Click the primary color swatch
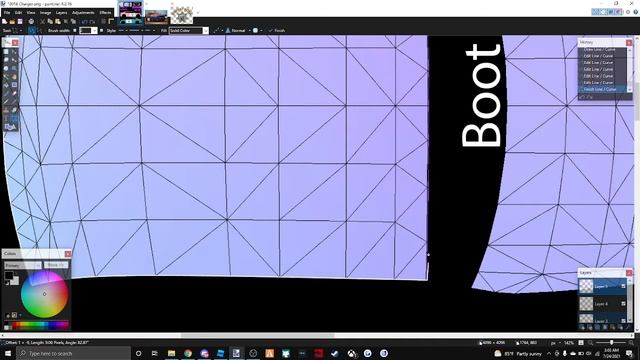 pyautogui.click(x=9, y=276)
